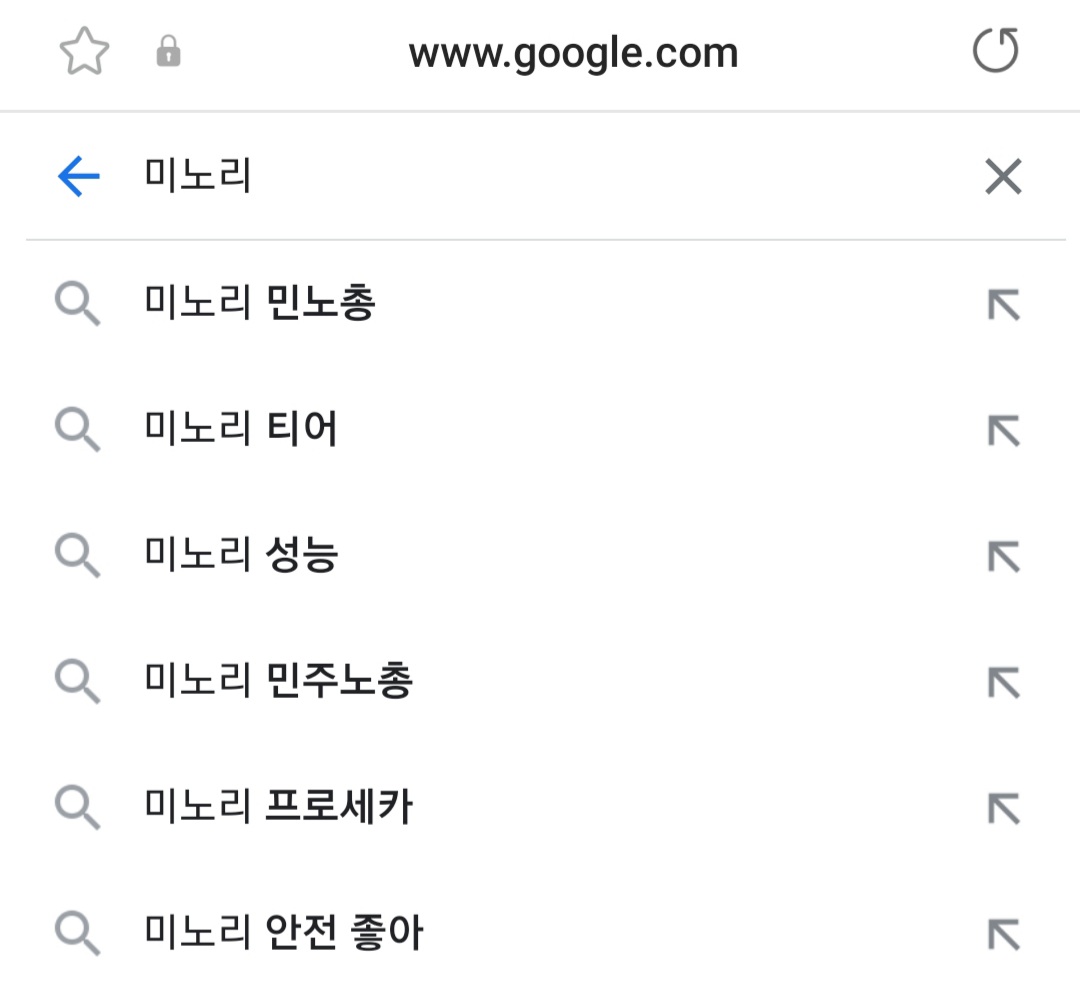Search for 미노리 프로세카 suggestion
This screenshot has height=989, width=1080.
coord(279,808)
